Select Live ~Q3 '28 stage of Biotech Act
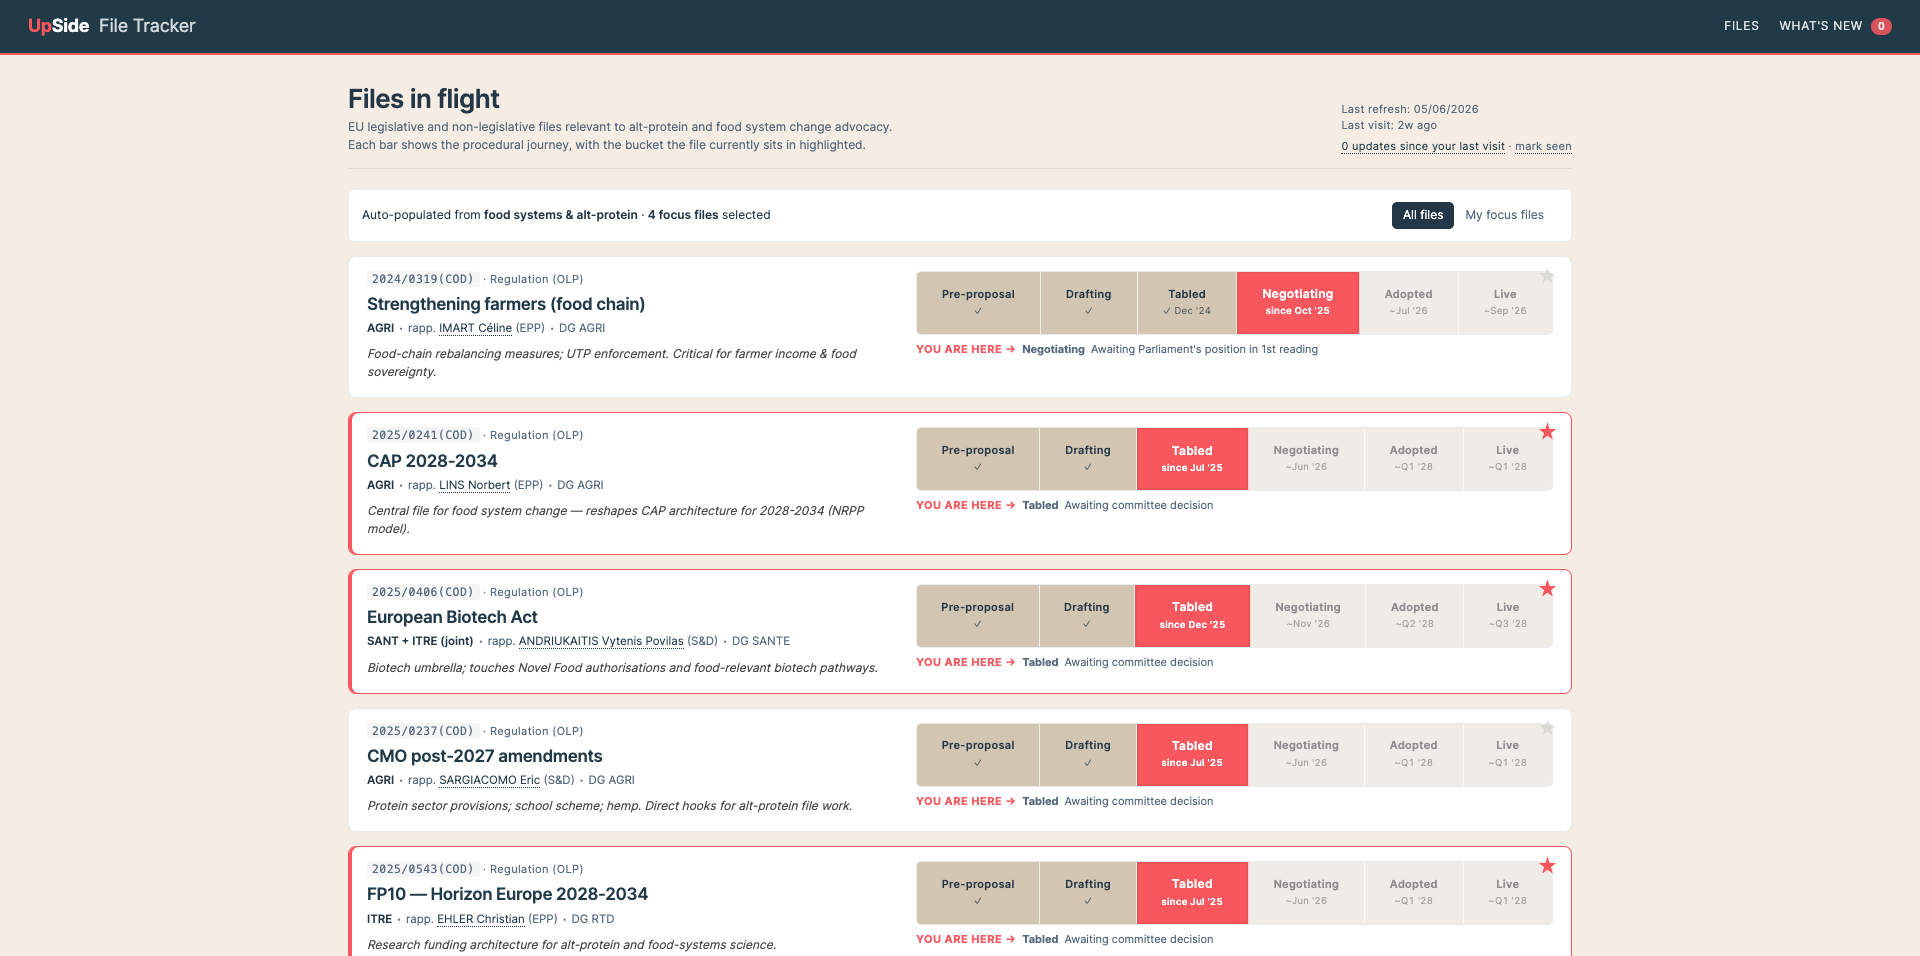Viewport: 1920px width, 956px height. [1508, 616]
